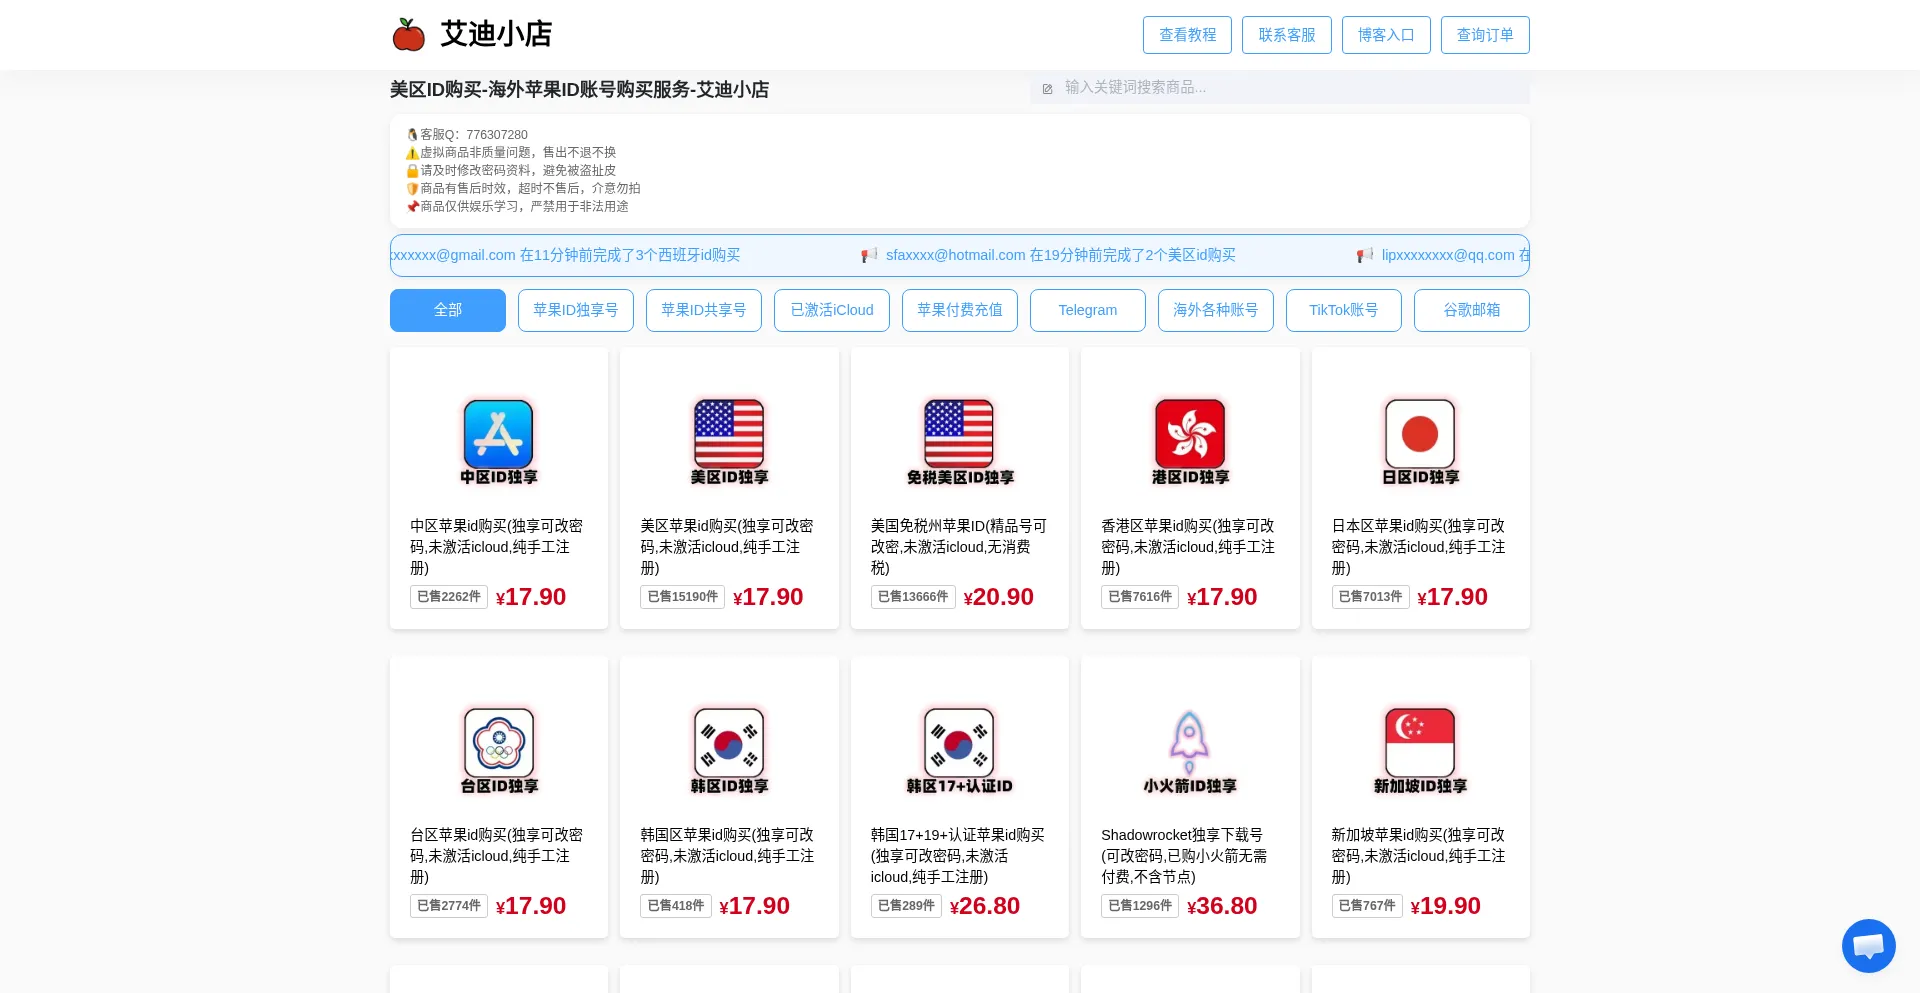Open the blue chat support bubble

click(1868, 945)
